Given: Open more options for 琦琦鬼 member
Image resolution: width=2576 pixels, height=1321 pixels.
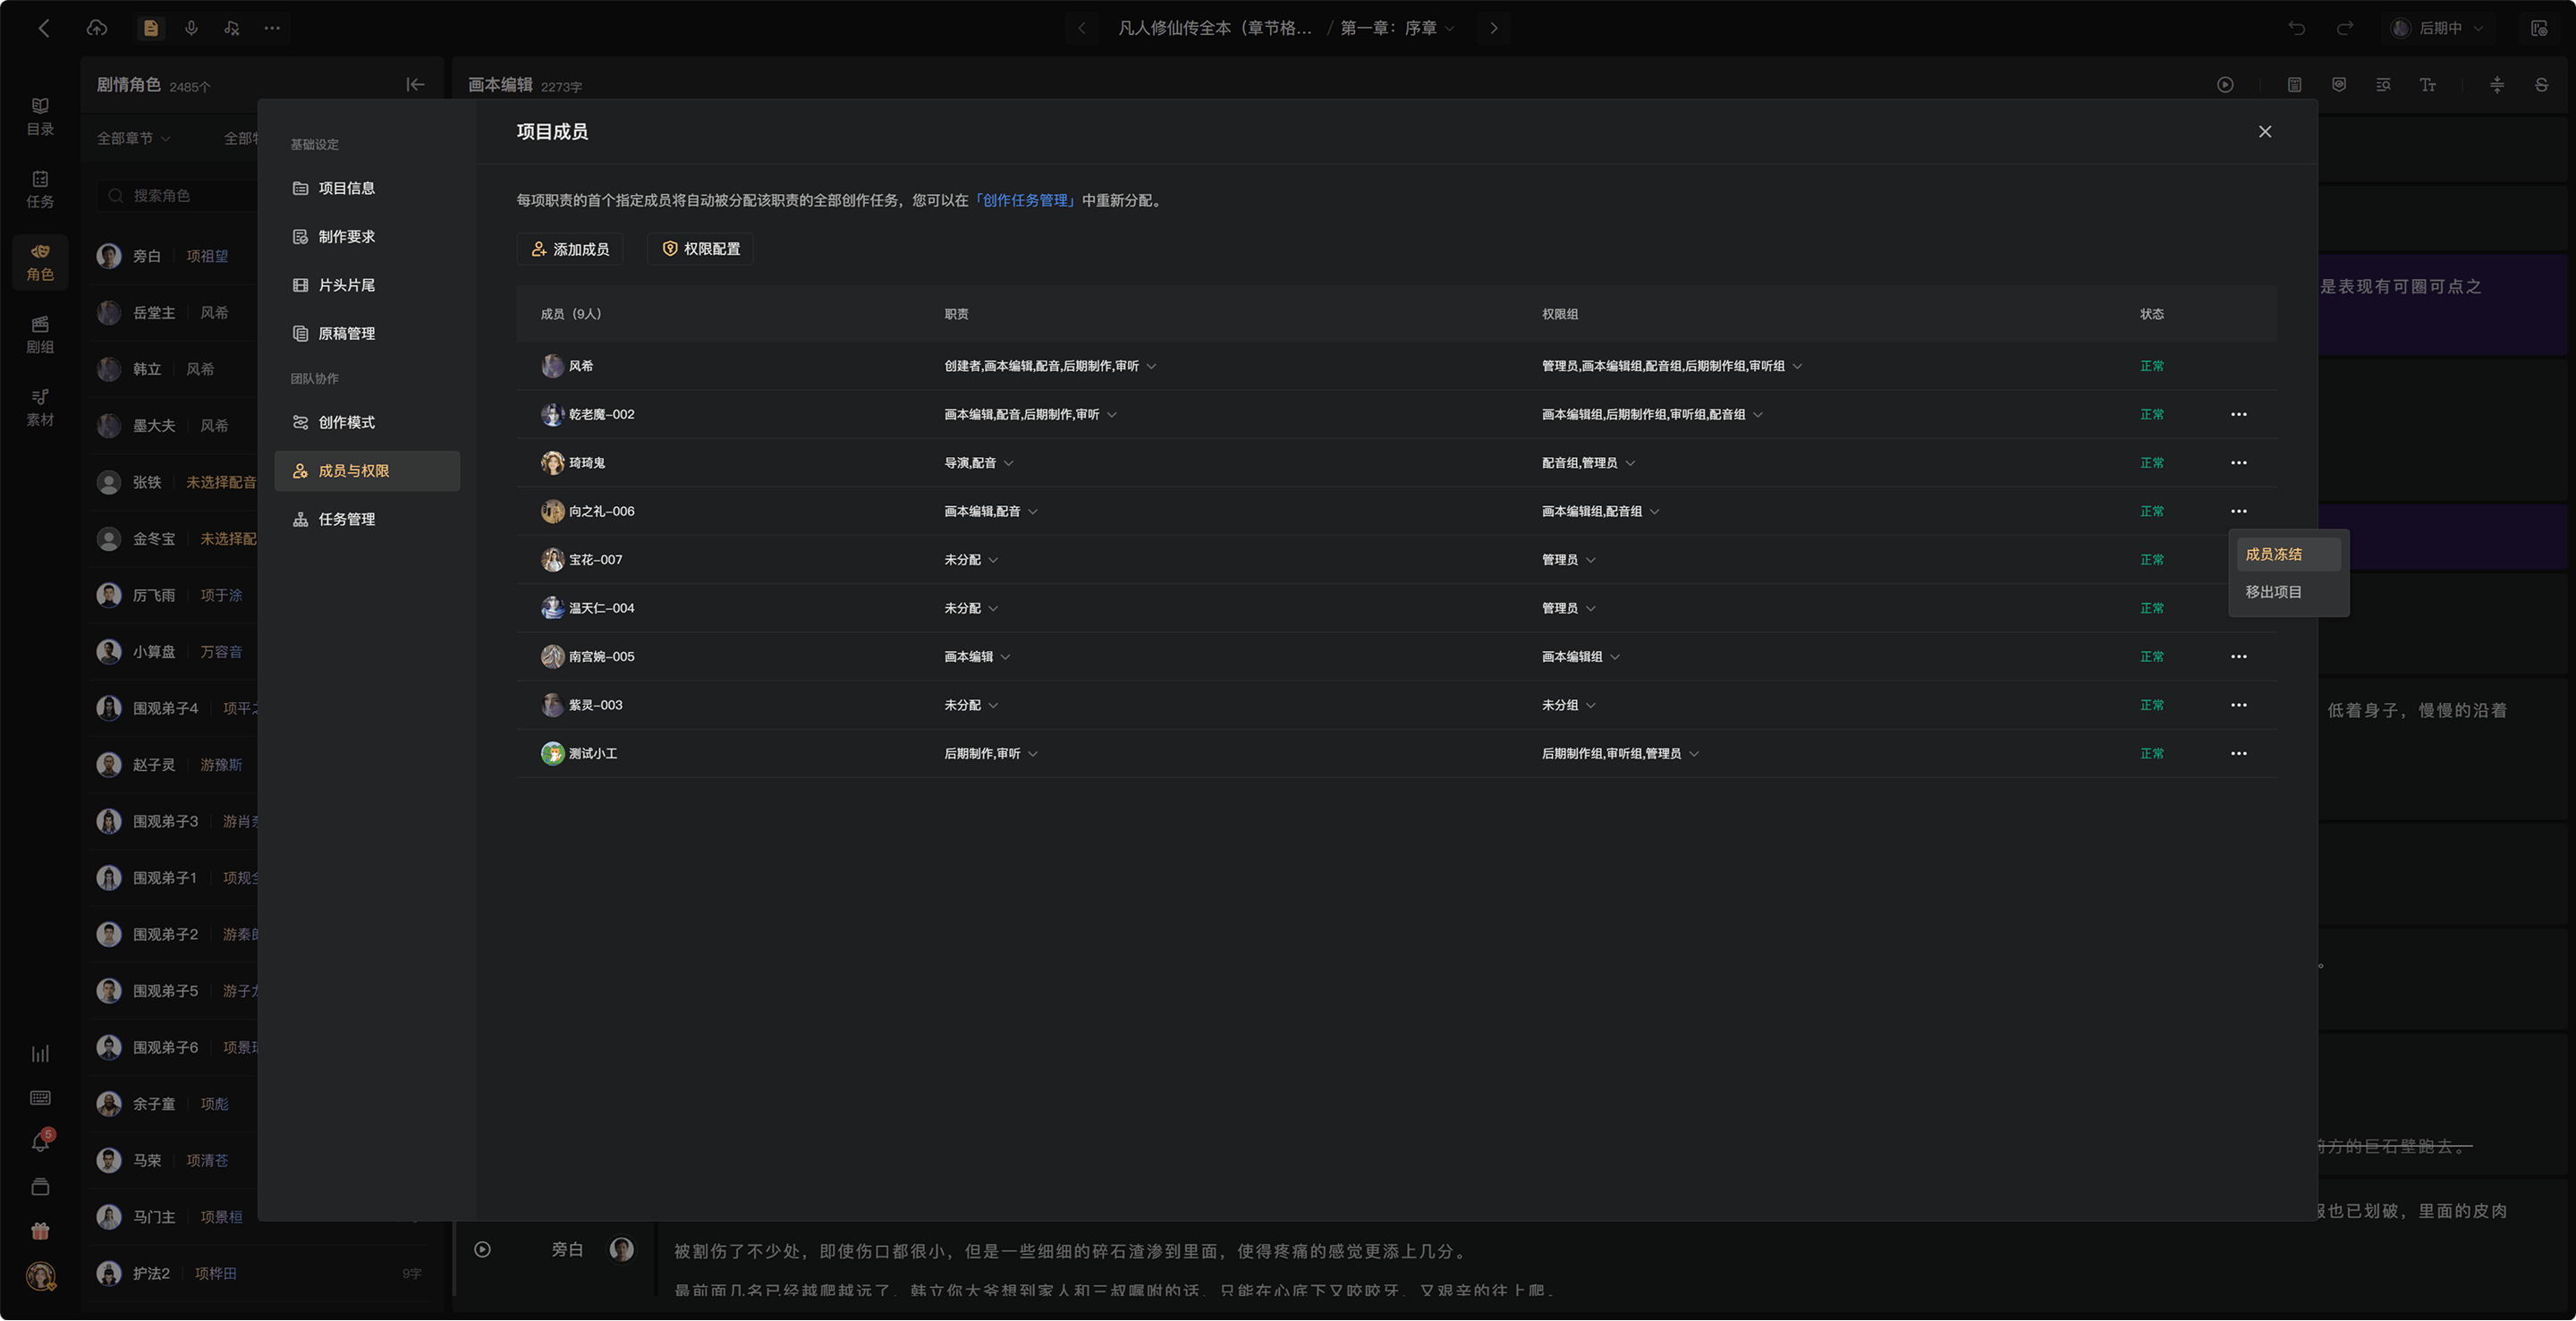Looking at the screenshot, I should tap(2238, 463).
